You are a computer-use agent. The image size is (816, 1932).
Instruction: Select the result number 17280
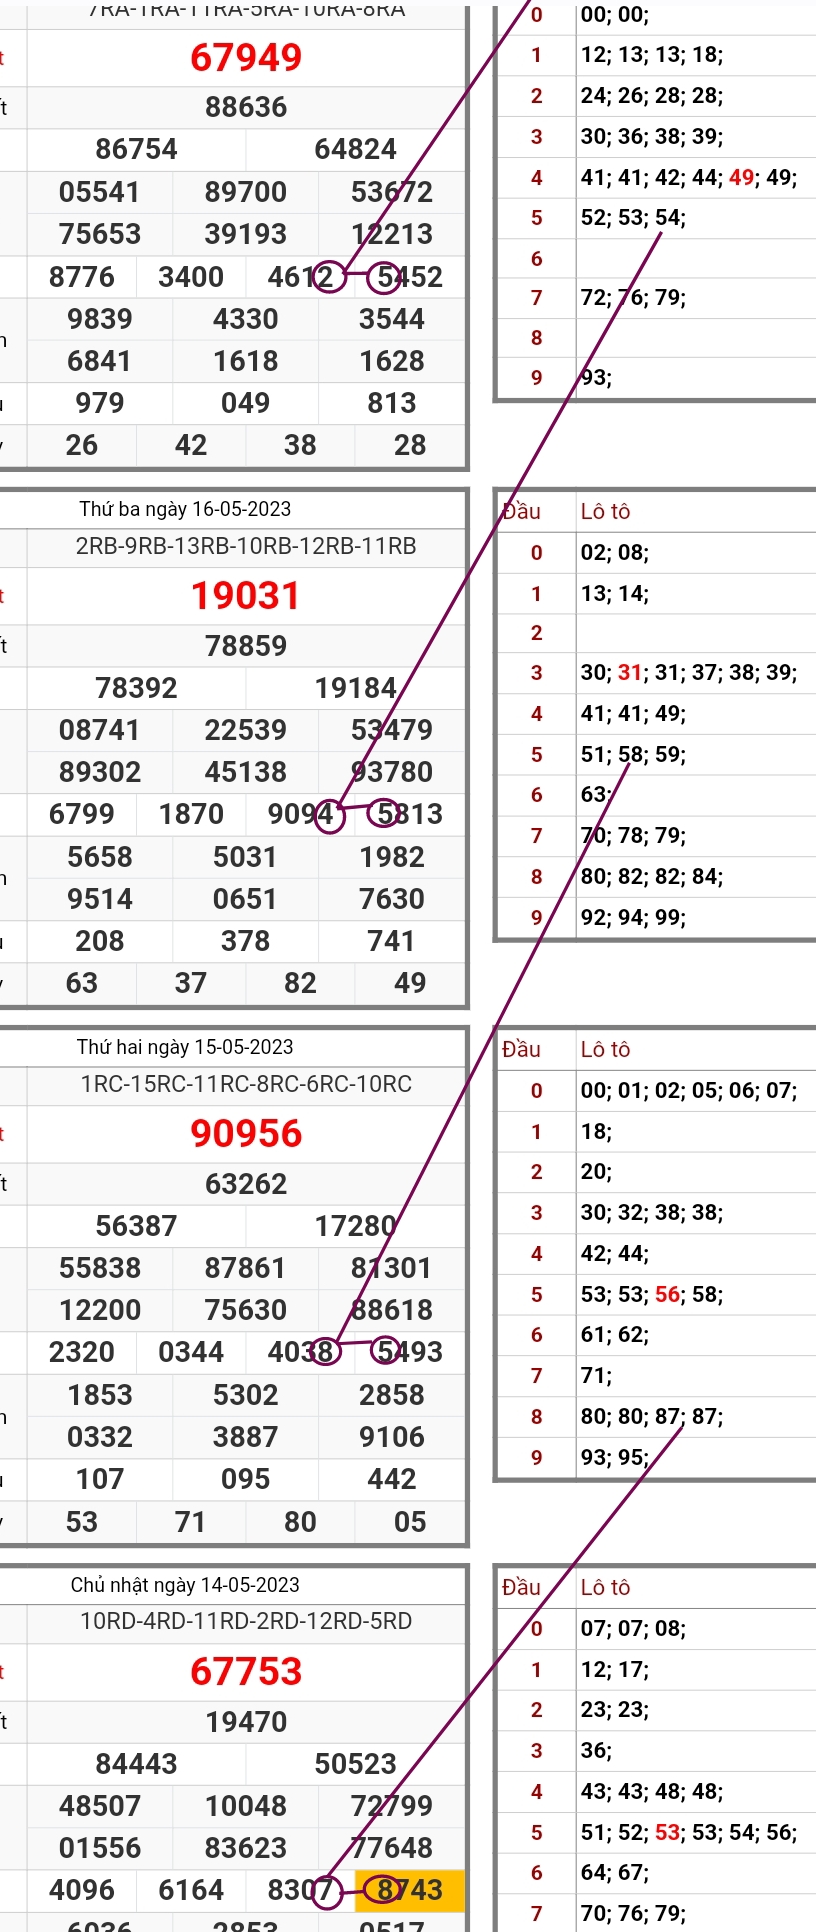pyautogui.click(x=356, y=1226)
